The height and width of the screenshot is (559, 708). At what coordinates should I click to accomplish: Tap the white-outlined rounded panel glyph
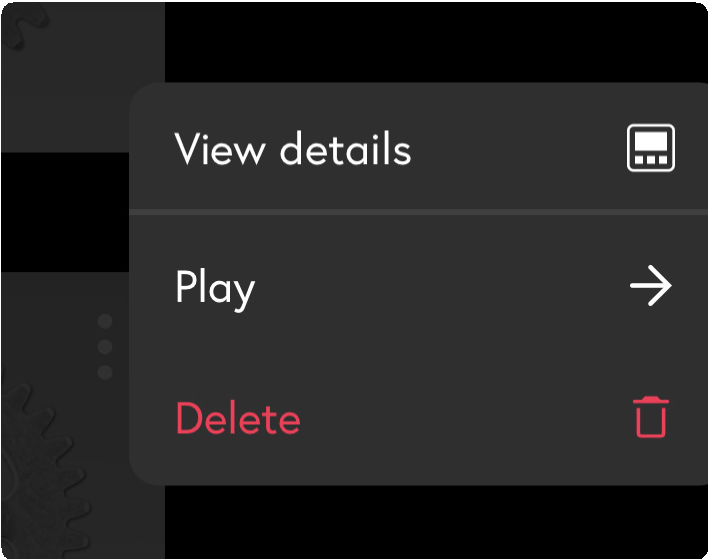click(651, 148)
